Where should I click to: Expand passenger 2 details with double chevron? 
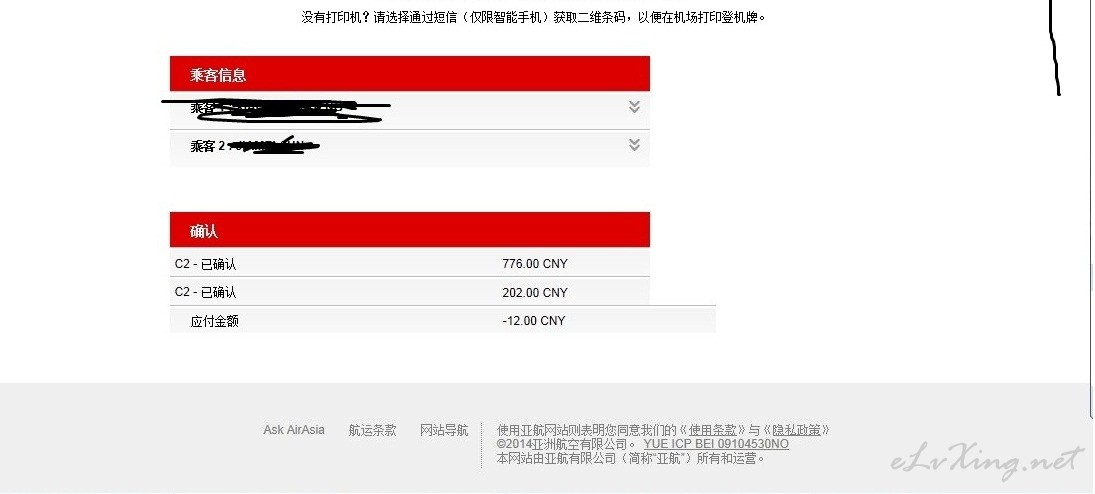coord(634,145)
